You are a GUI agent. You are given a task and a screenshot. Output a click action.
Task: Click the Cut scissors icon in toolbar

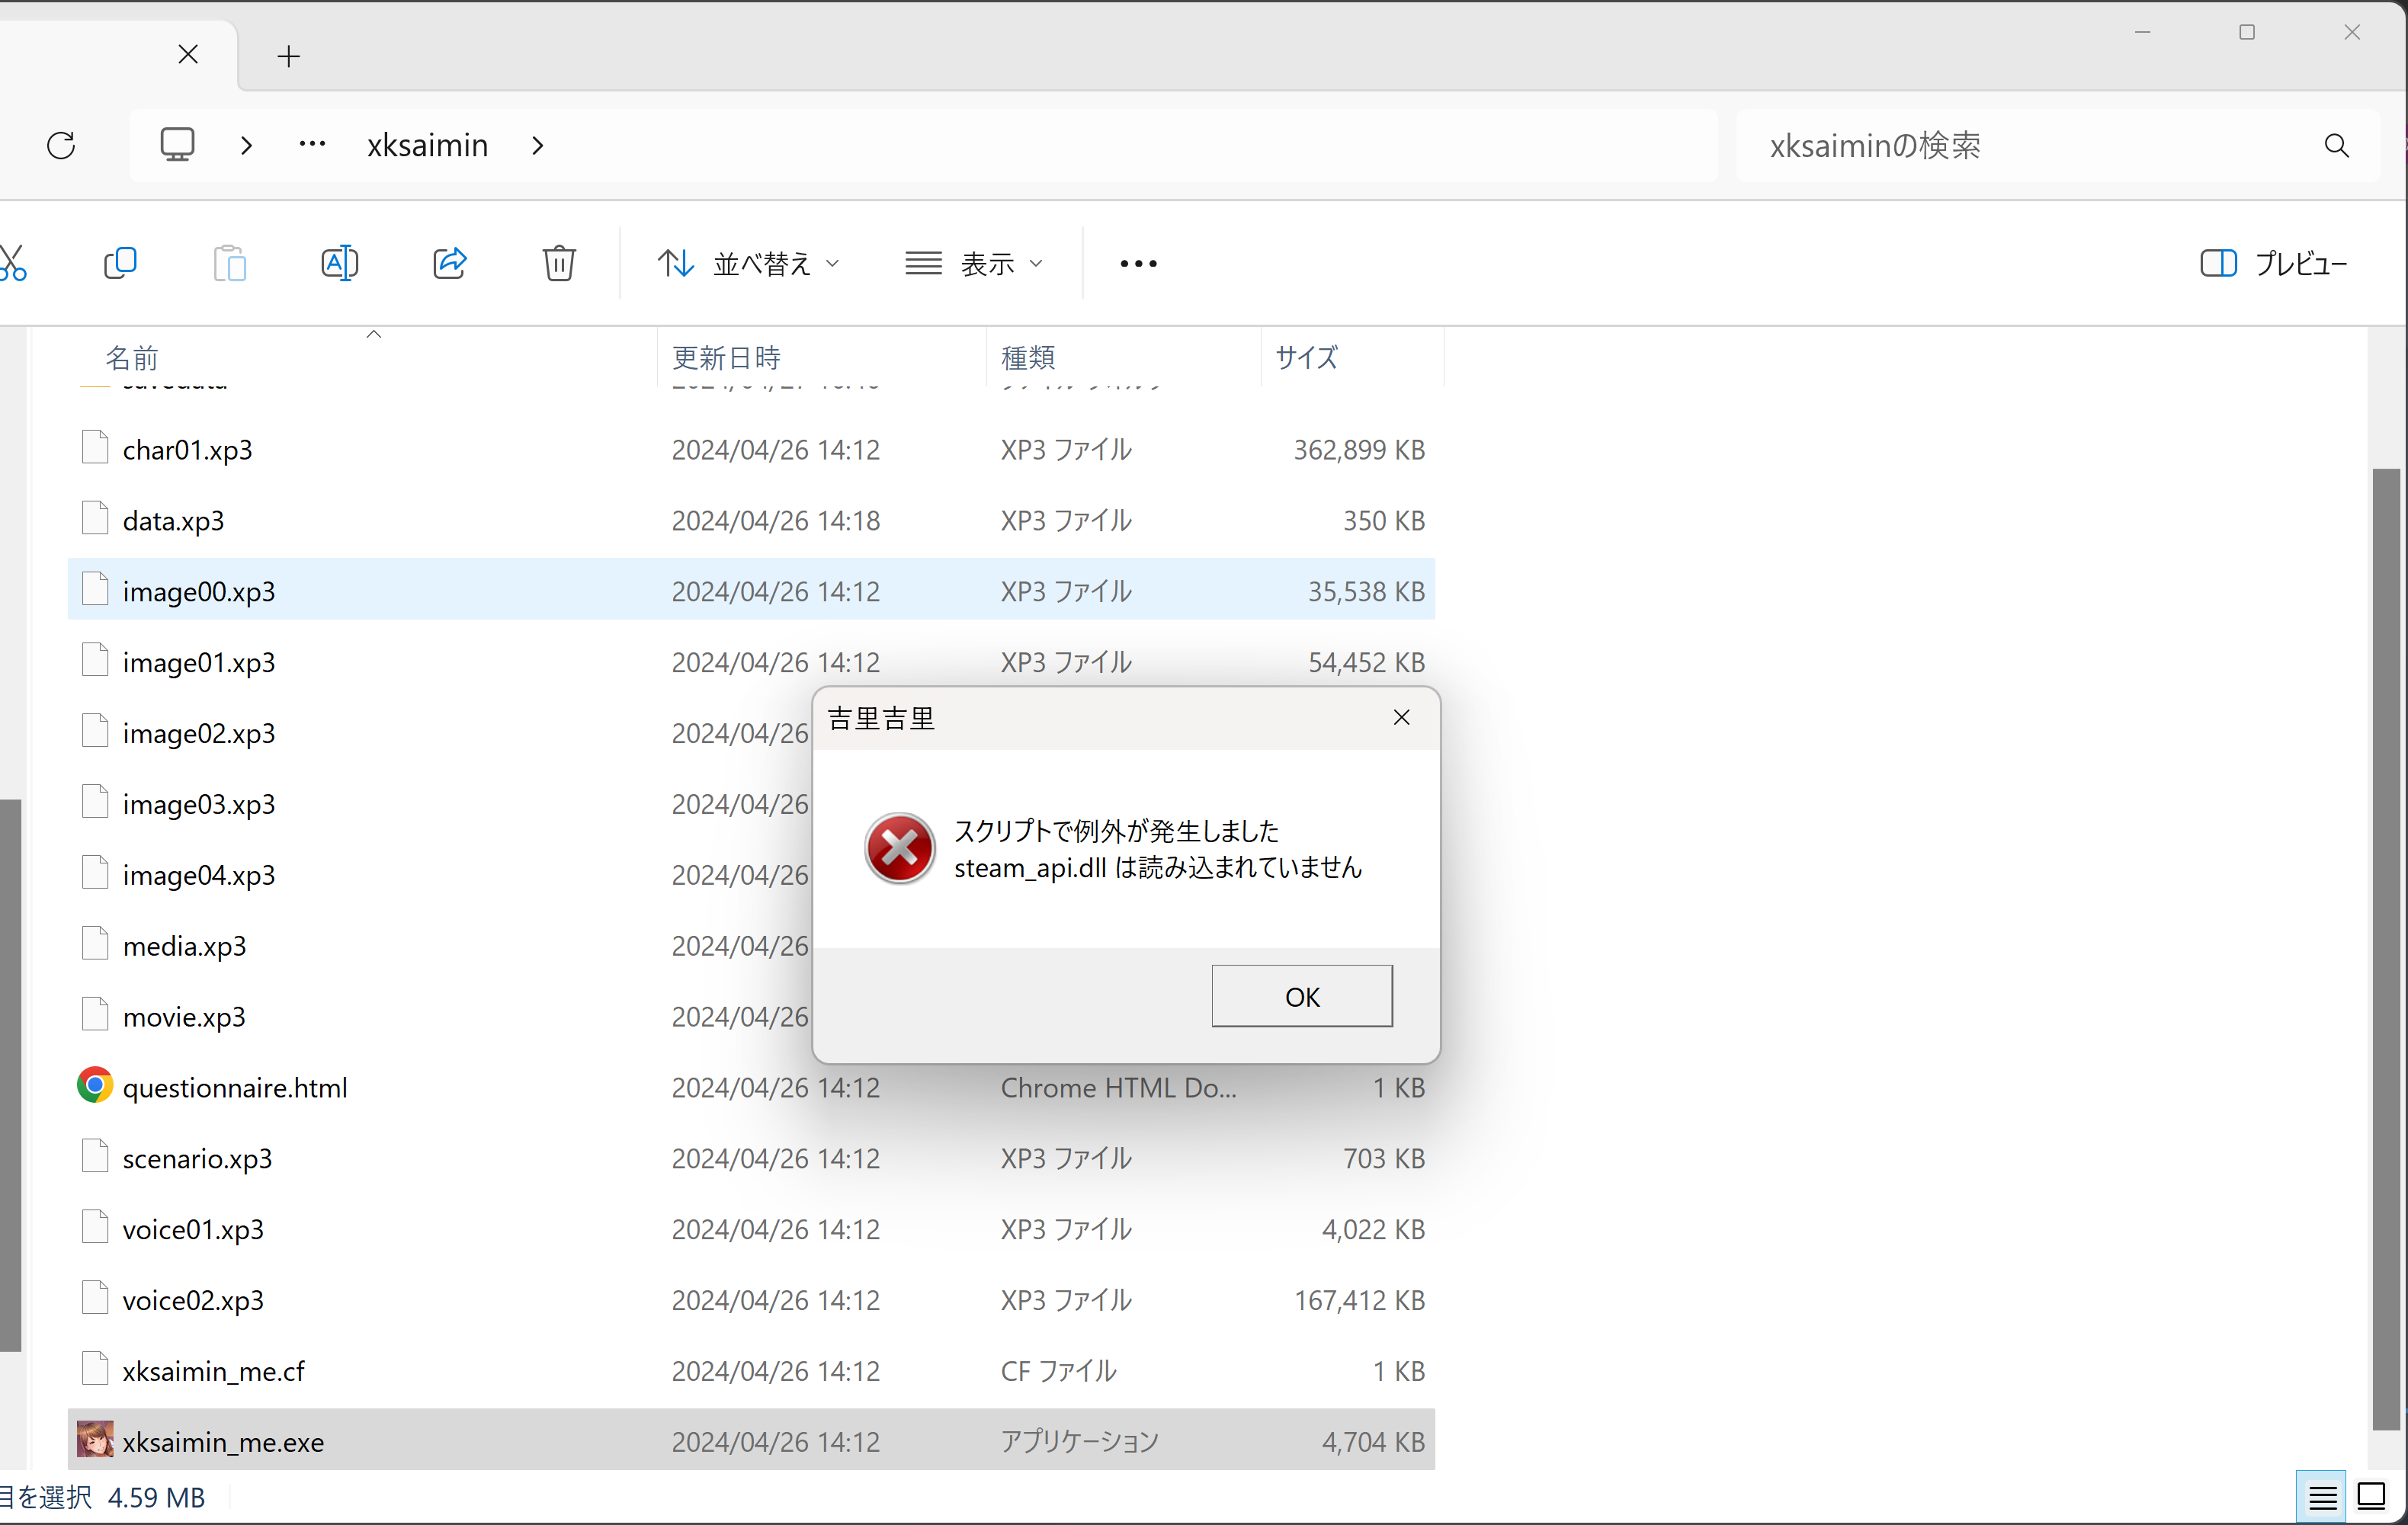tap(12, 264)
